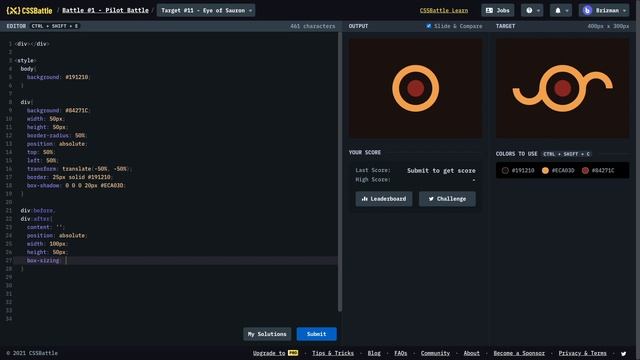640x360 pixels.
Task: Open the Blog footer link
Action: 374,353
